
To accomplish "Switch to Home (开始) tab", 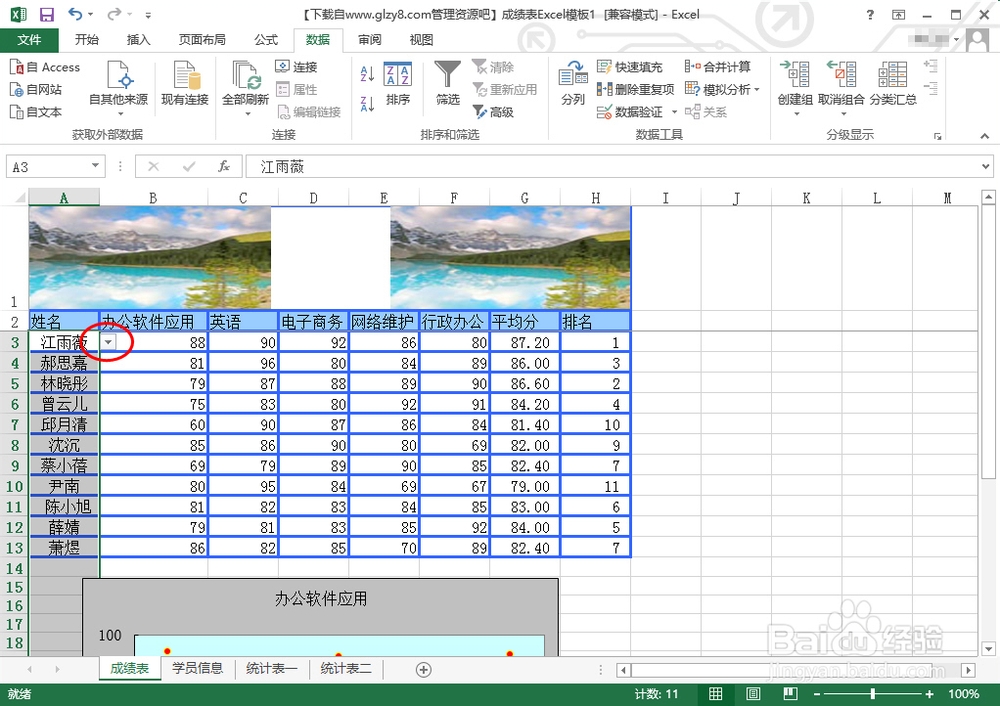I will pyautogui.click(x=87, y=40).
